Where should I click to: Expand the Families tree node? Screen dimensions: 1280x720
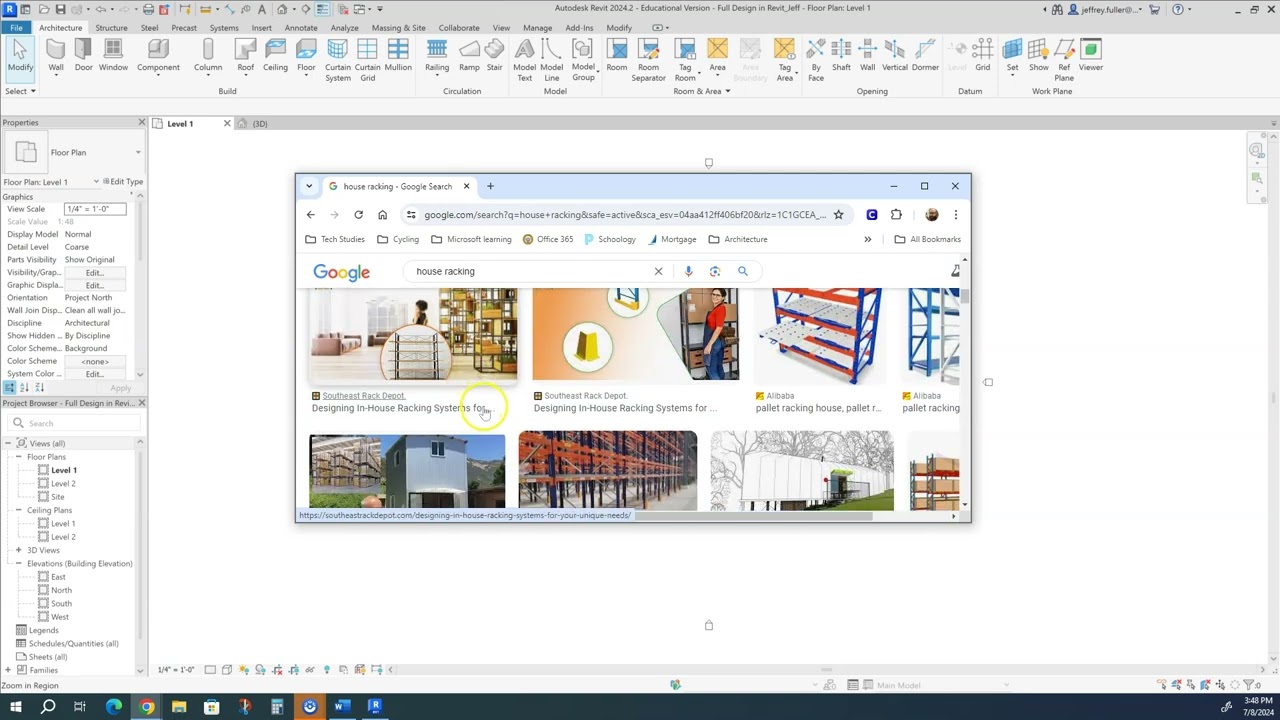tap(8, 670)
